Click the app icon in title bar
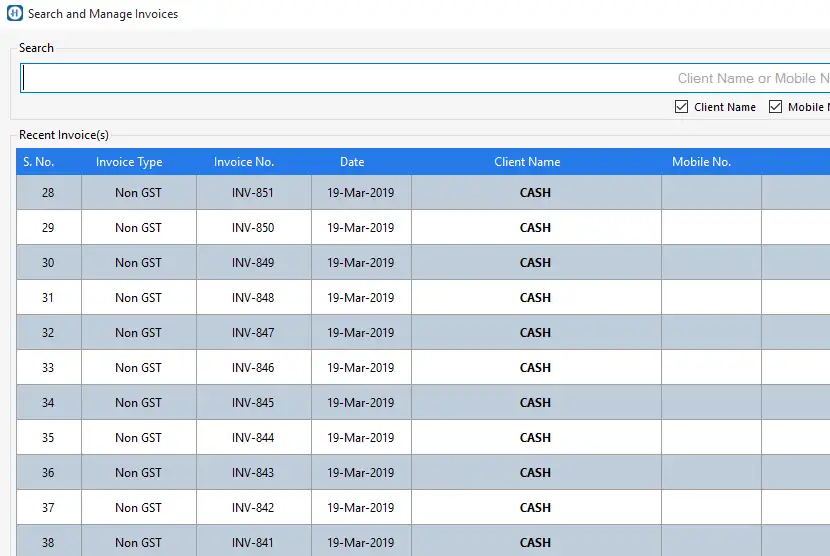The width and height of the screenshot is (830, 556). click(14, 14)
